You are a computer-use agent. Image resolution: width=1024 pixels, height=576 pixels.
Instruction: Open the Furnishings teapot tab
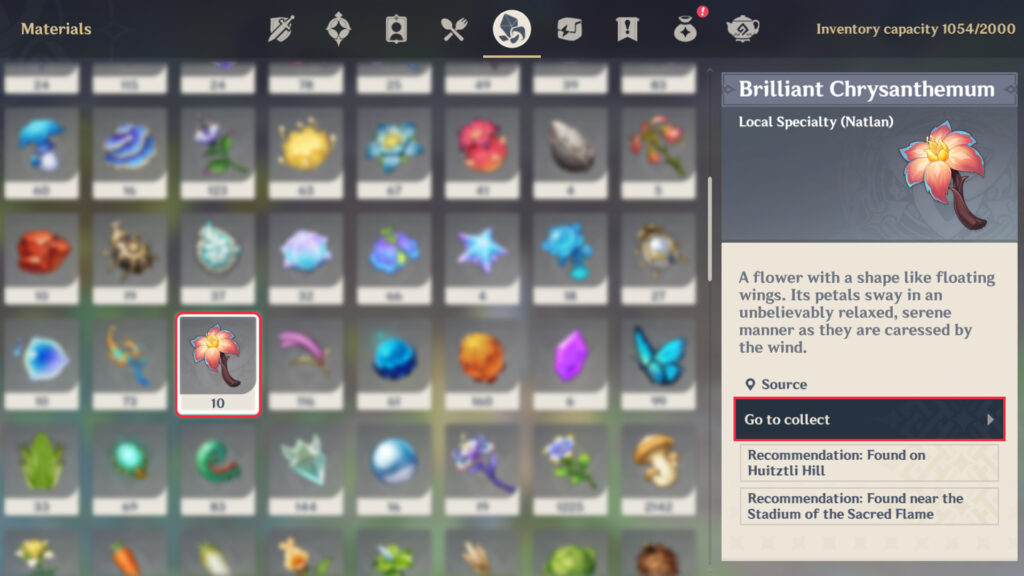(x=743, y=29)
